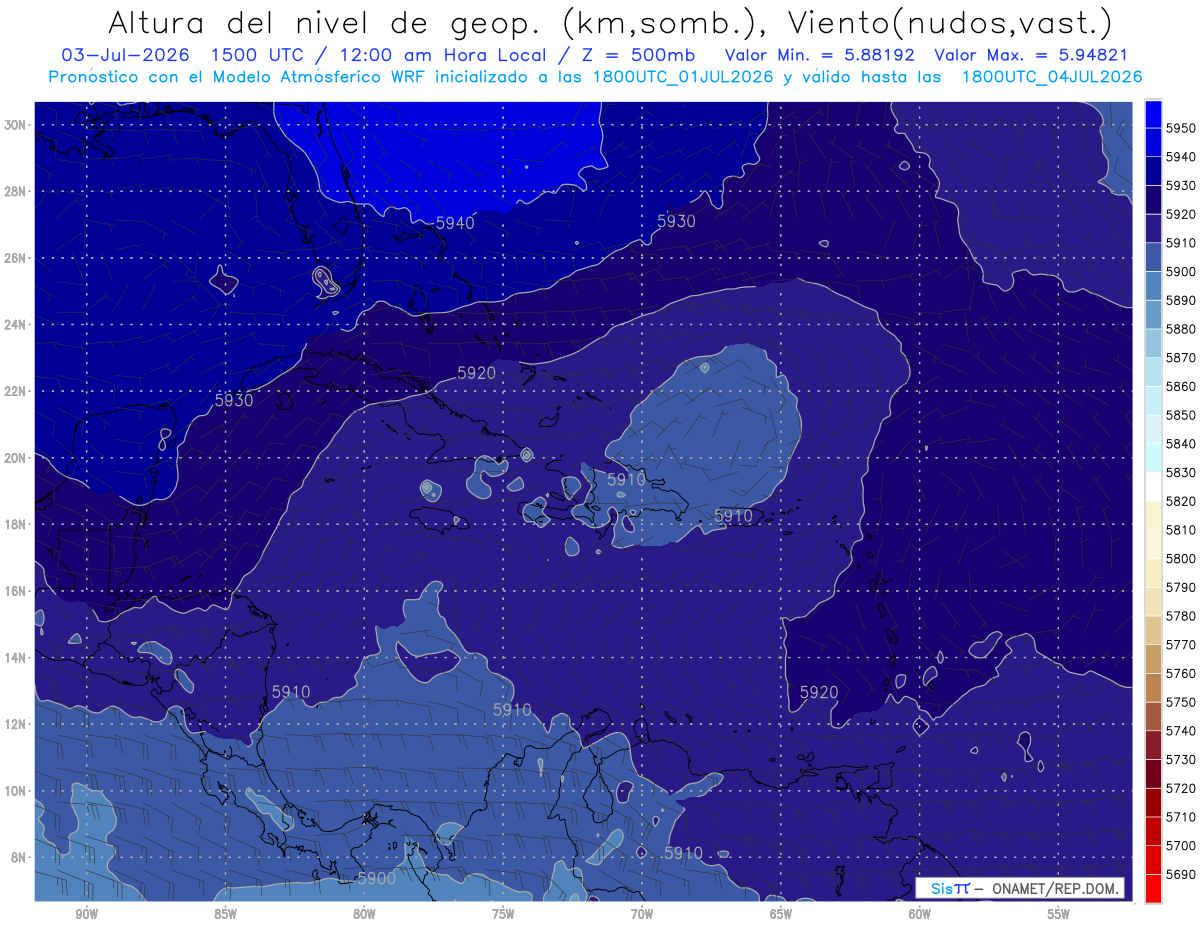Viewport: 1200px width, 927px height.
Task: Click the 5900 contour label near Panama
Action: pyautogui.click(x=376, y=878)
